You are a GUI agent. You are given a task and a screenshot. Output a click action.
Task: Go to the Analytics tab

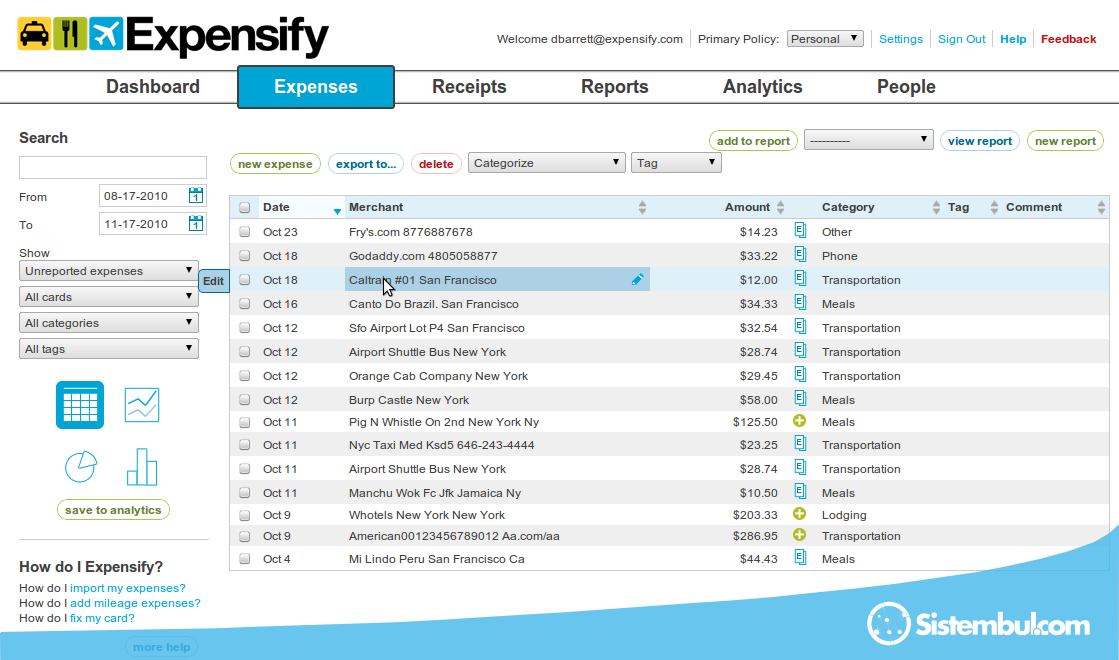click(x=762, y=86)
